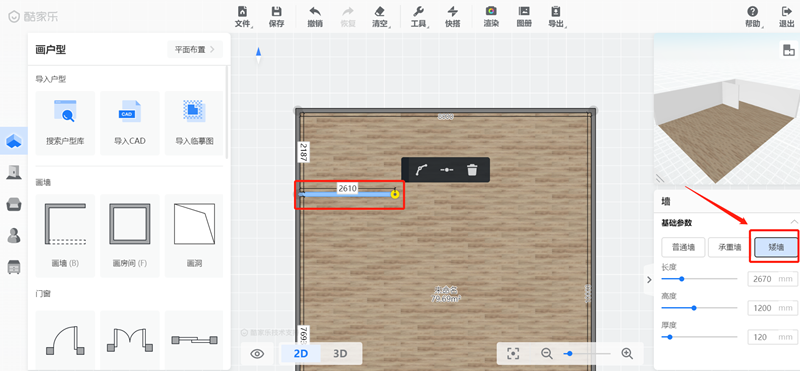Open the 导出 export menu

click(556, 17)
